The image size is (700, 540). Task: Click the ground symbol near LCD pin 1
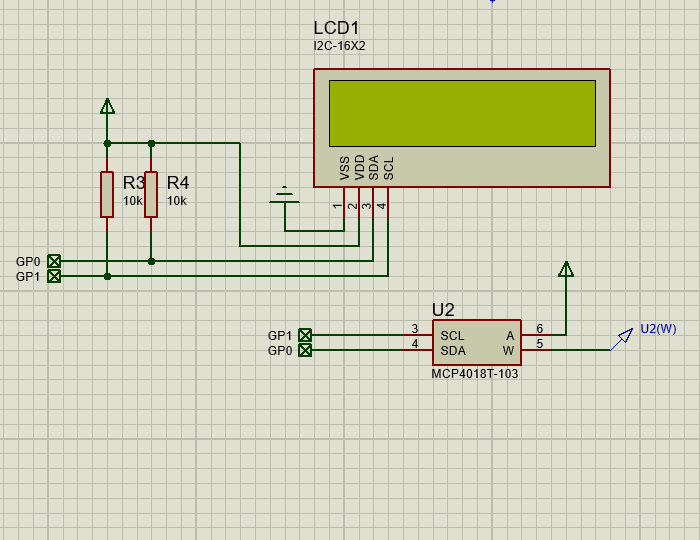[284, 195]
